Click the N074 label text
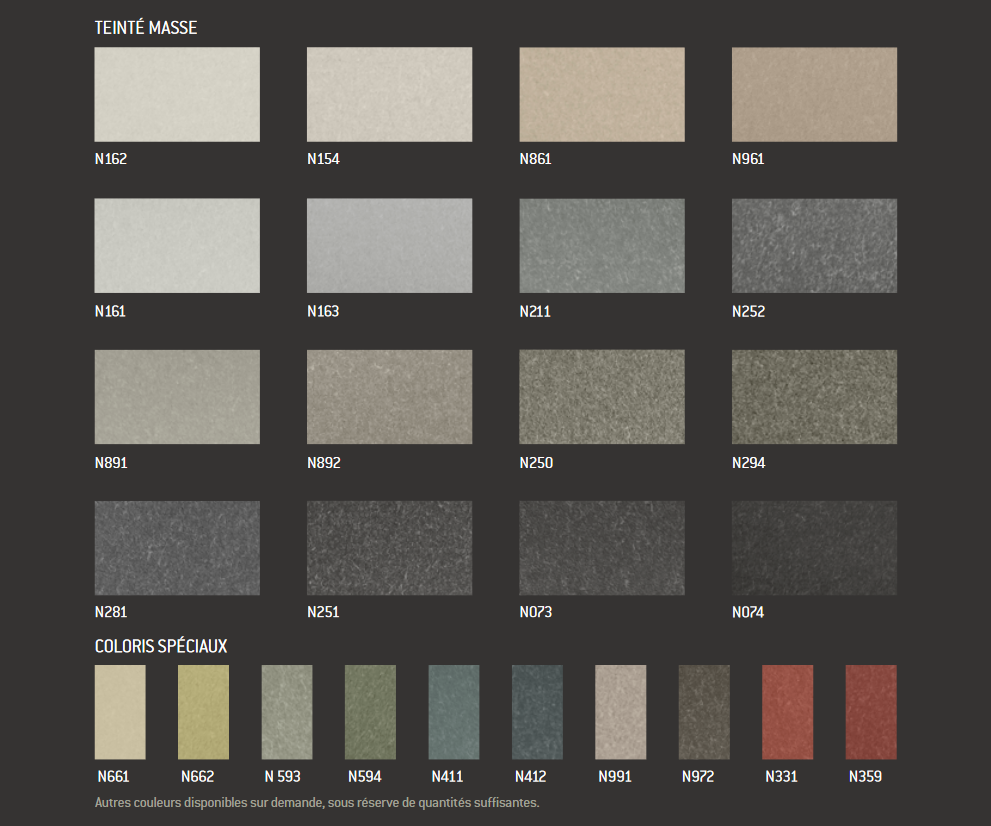 point(748,612)
